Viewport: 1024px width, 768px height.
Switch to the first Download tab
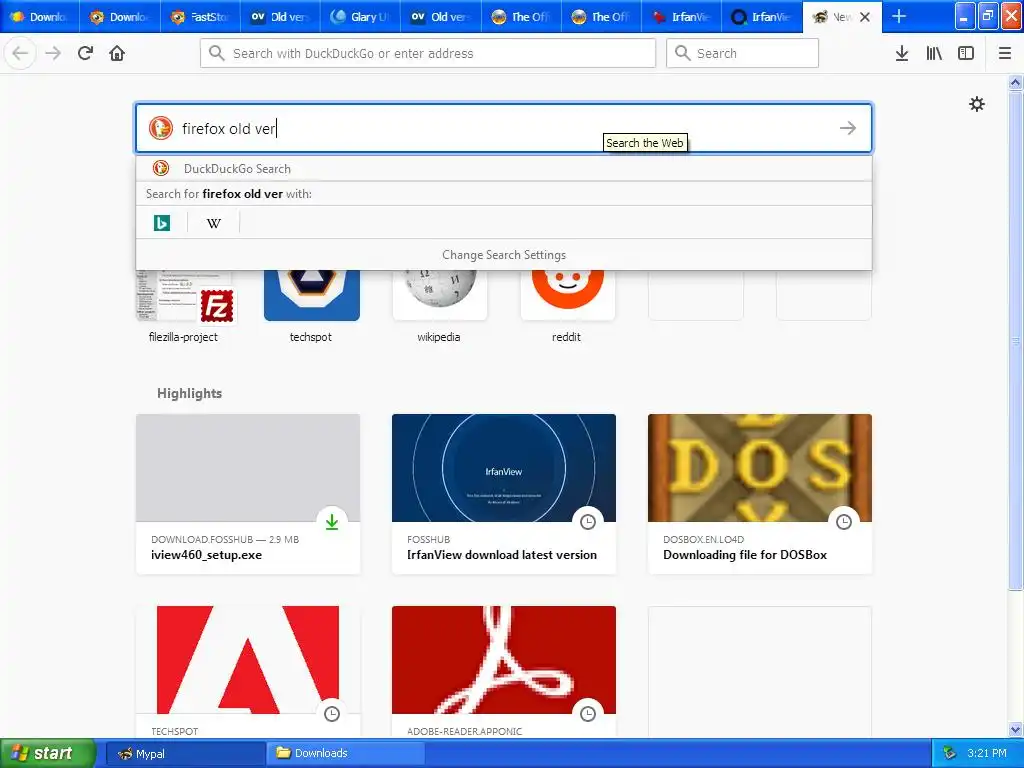click(x=40, y=17)
